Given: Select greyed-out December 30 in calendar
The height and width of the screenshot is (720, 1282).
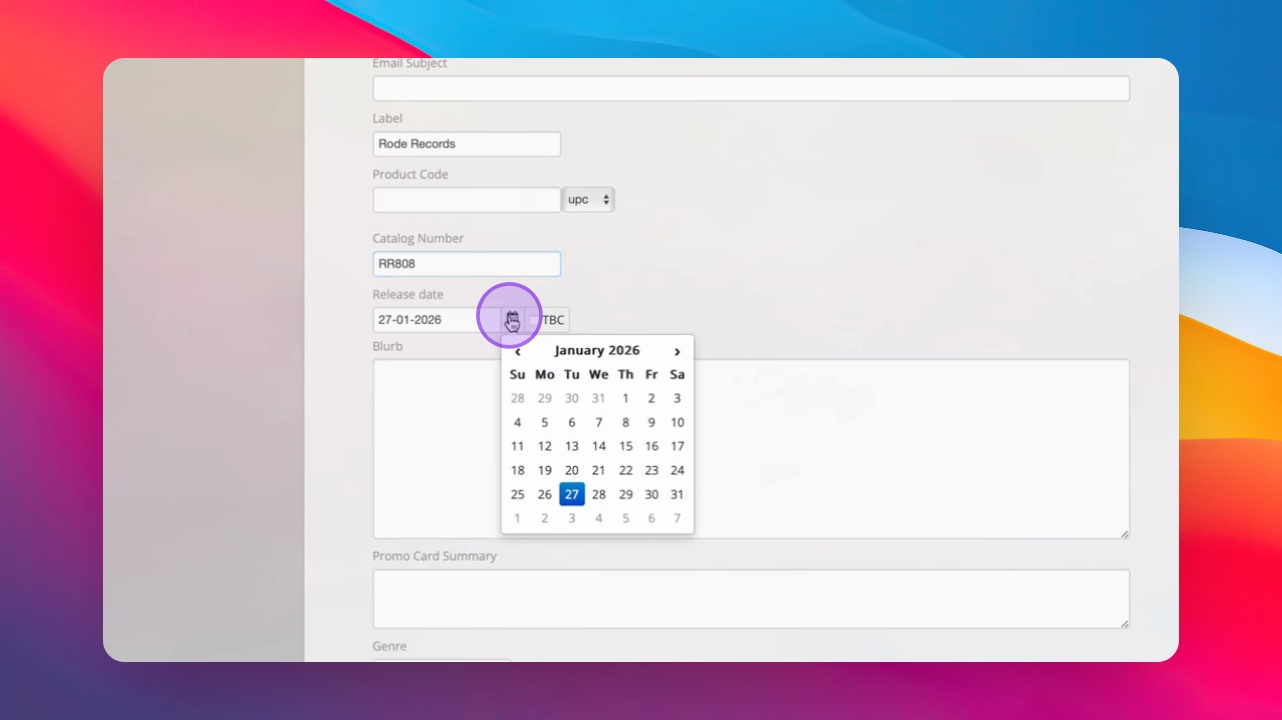Looking at the screenshot, I should point(572,398).
